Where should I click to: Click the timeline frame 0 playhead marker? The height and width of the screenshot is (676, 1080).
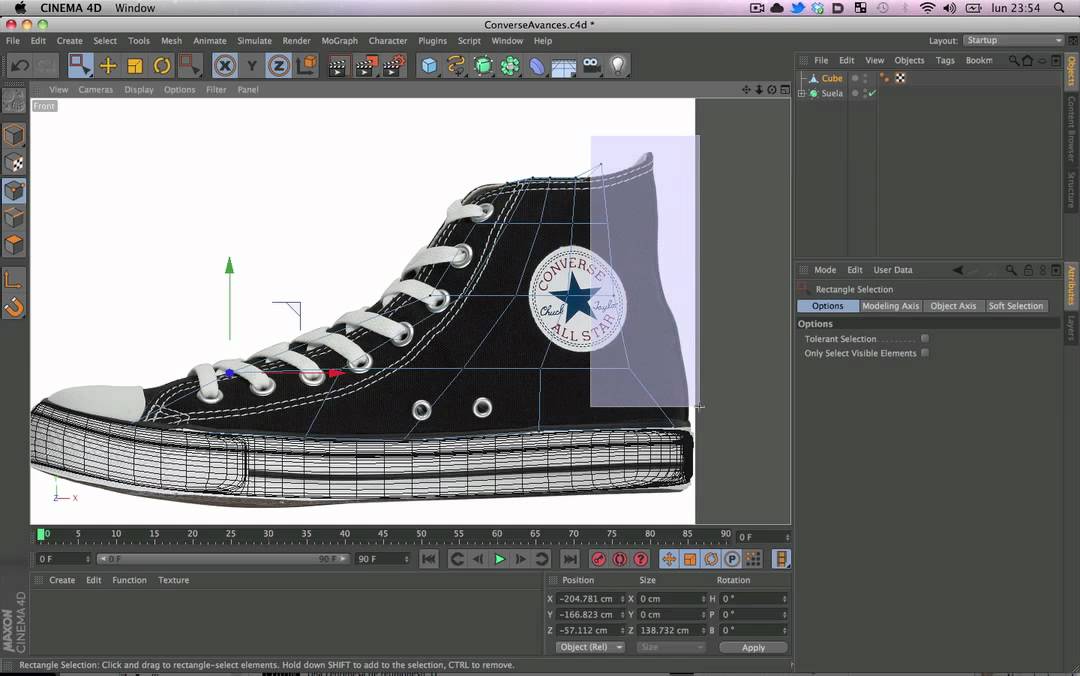(x=41, y=534)
